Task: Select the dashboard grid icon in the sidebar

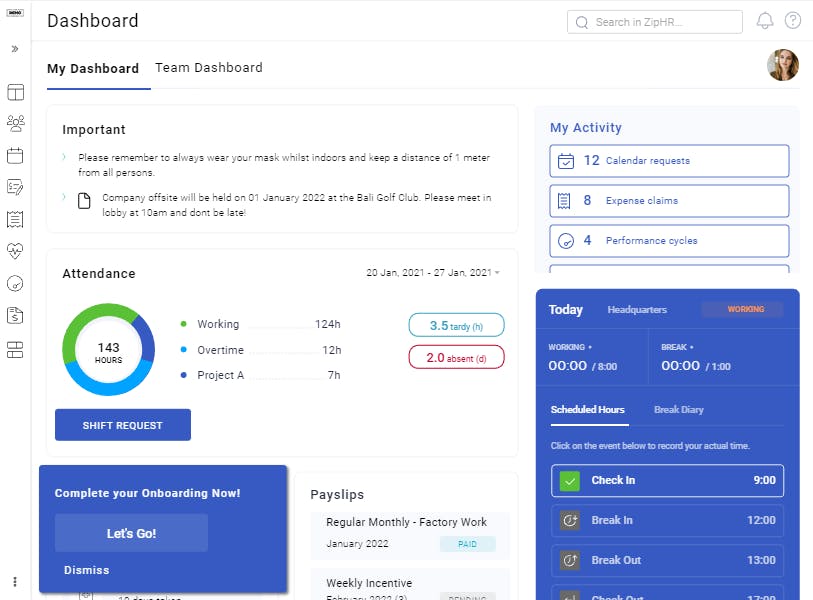Action: coord(14,91)
